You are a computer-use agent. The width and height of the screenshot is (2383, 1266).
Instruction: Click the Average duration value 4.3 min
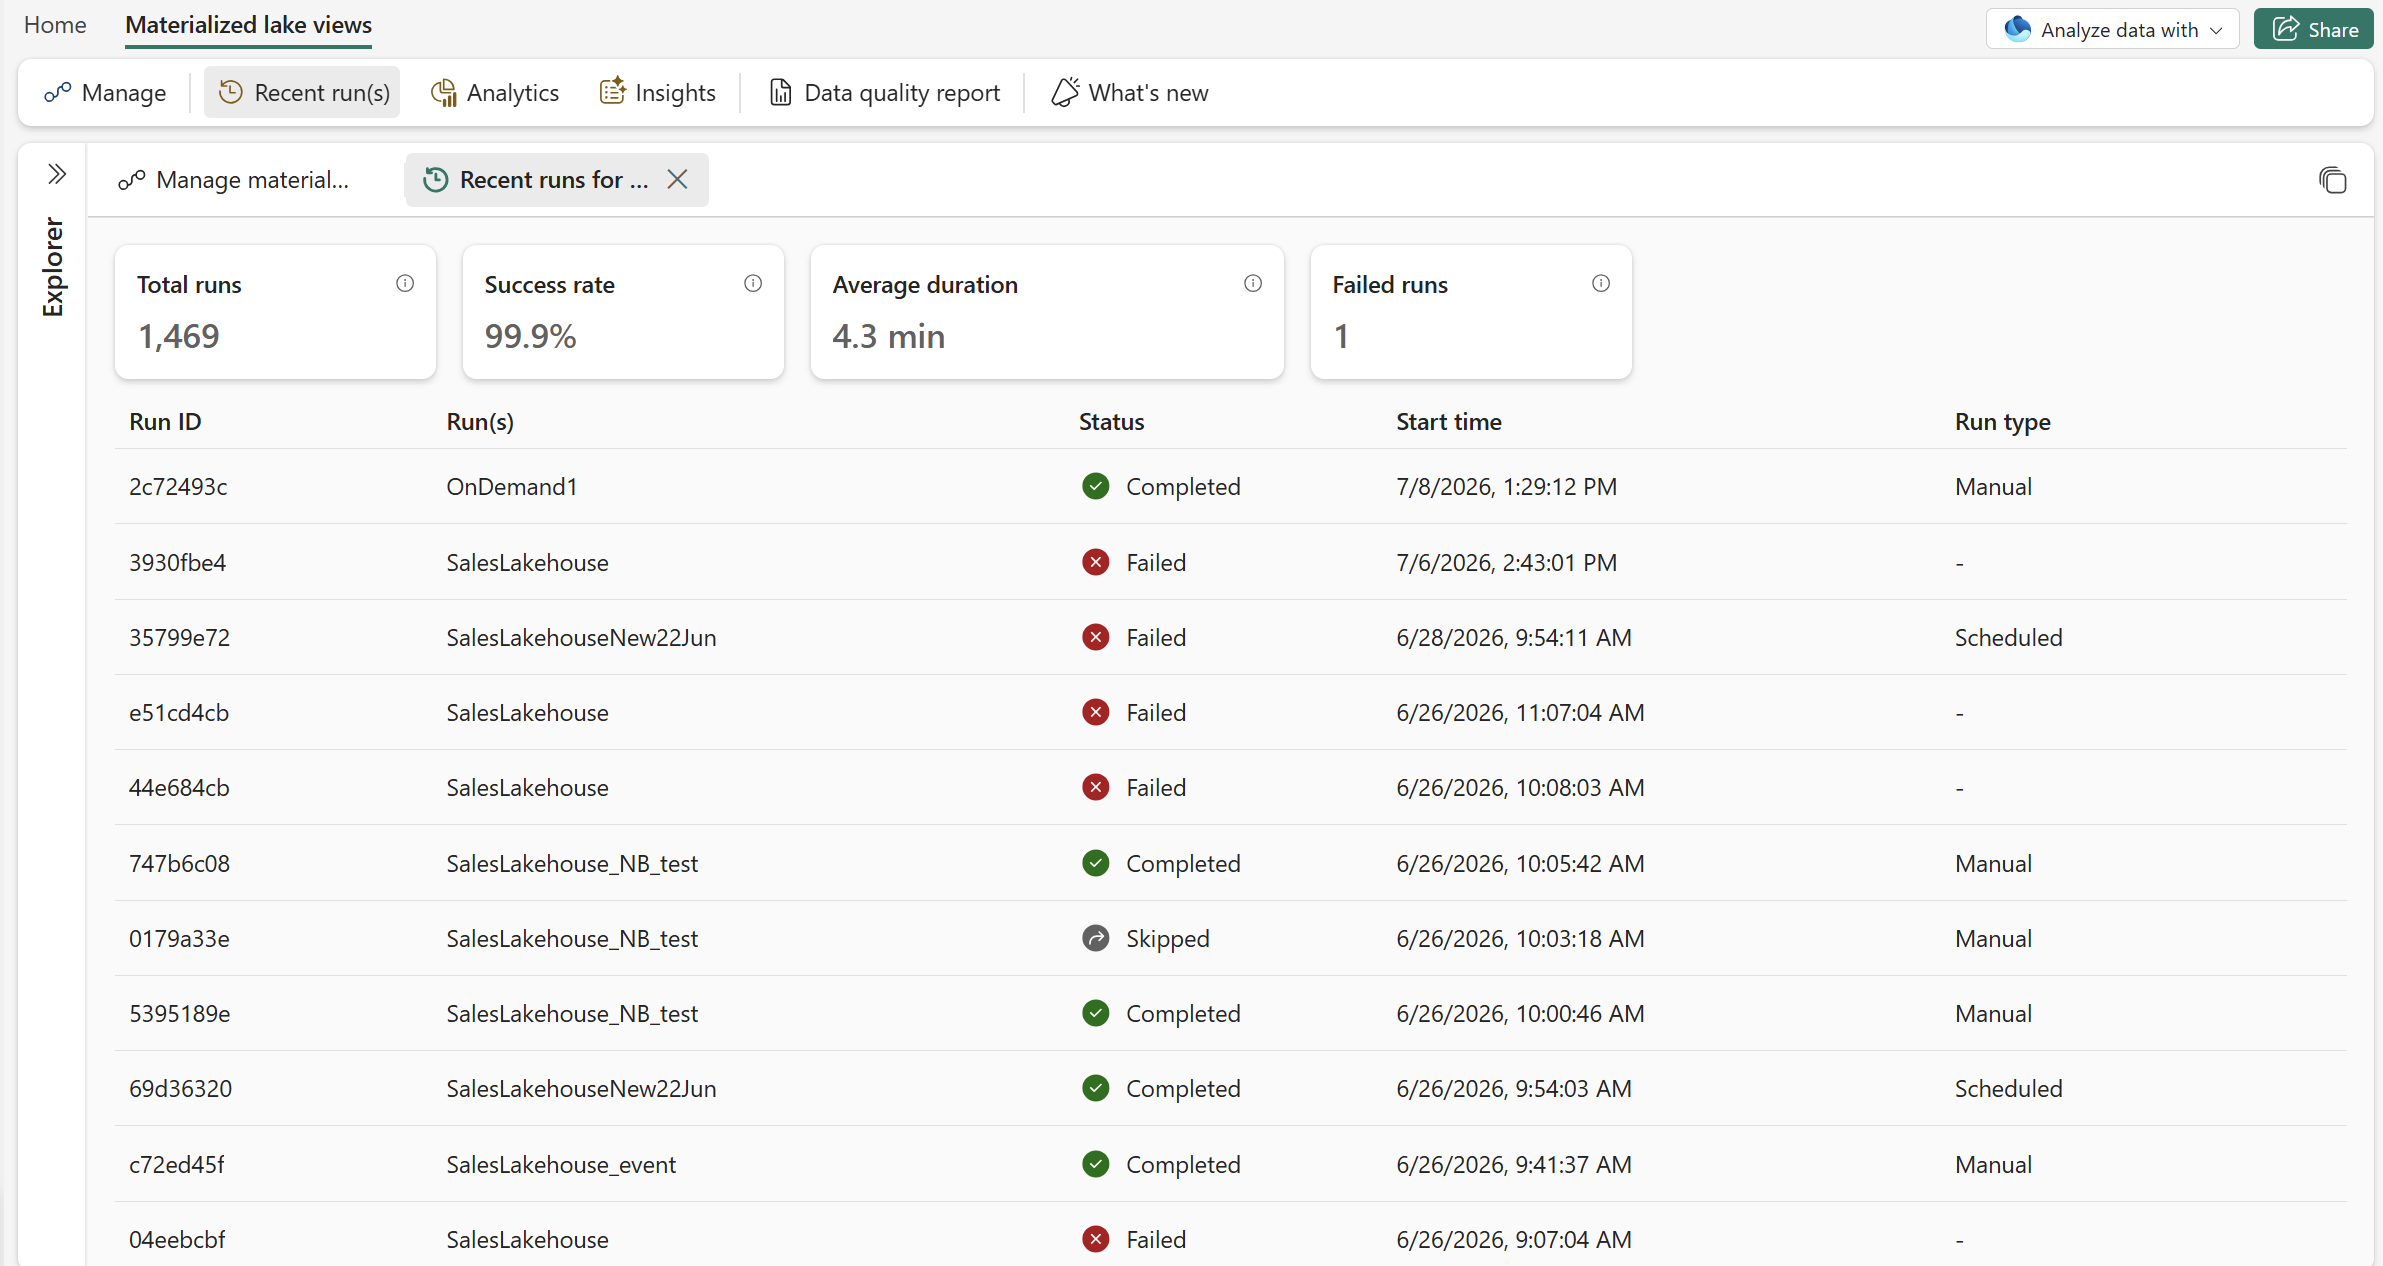point(889,337)
